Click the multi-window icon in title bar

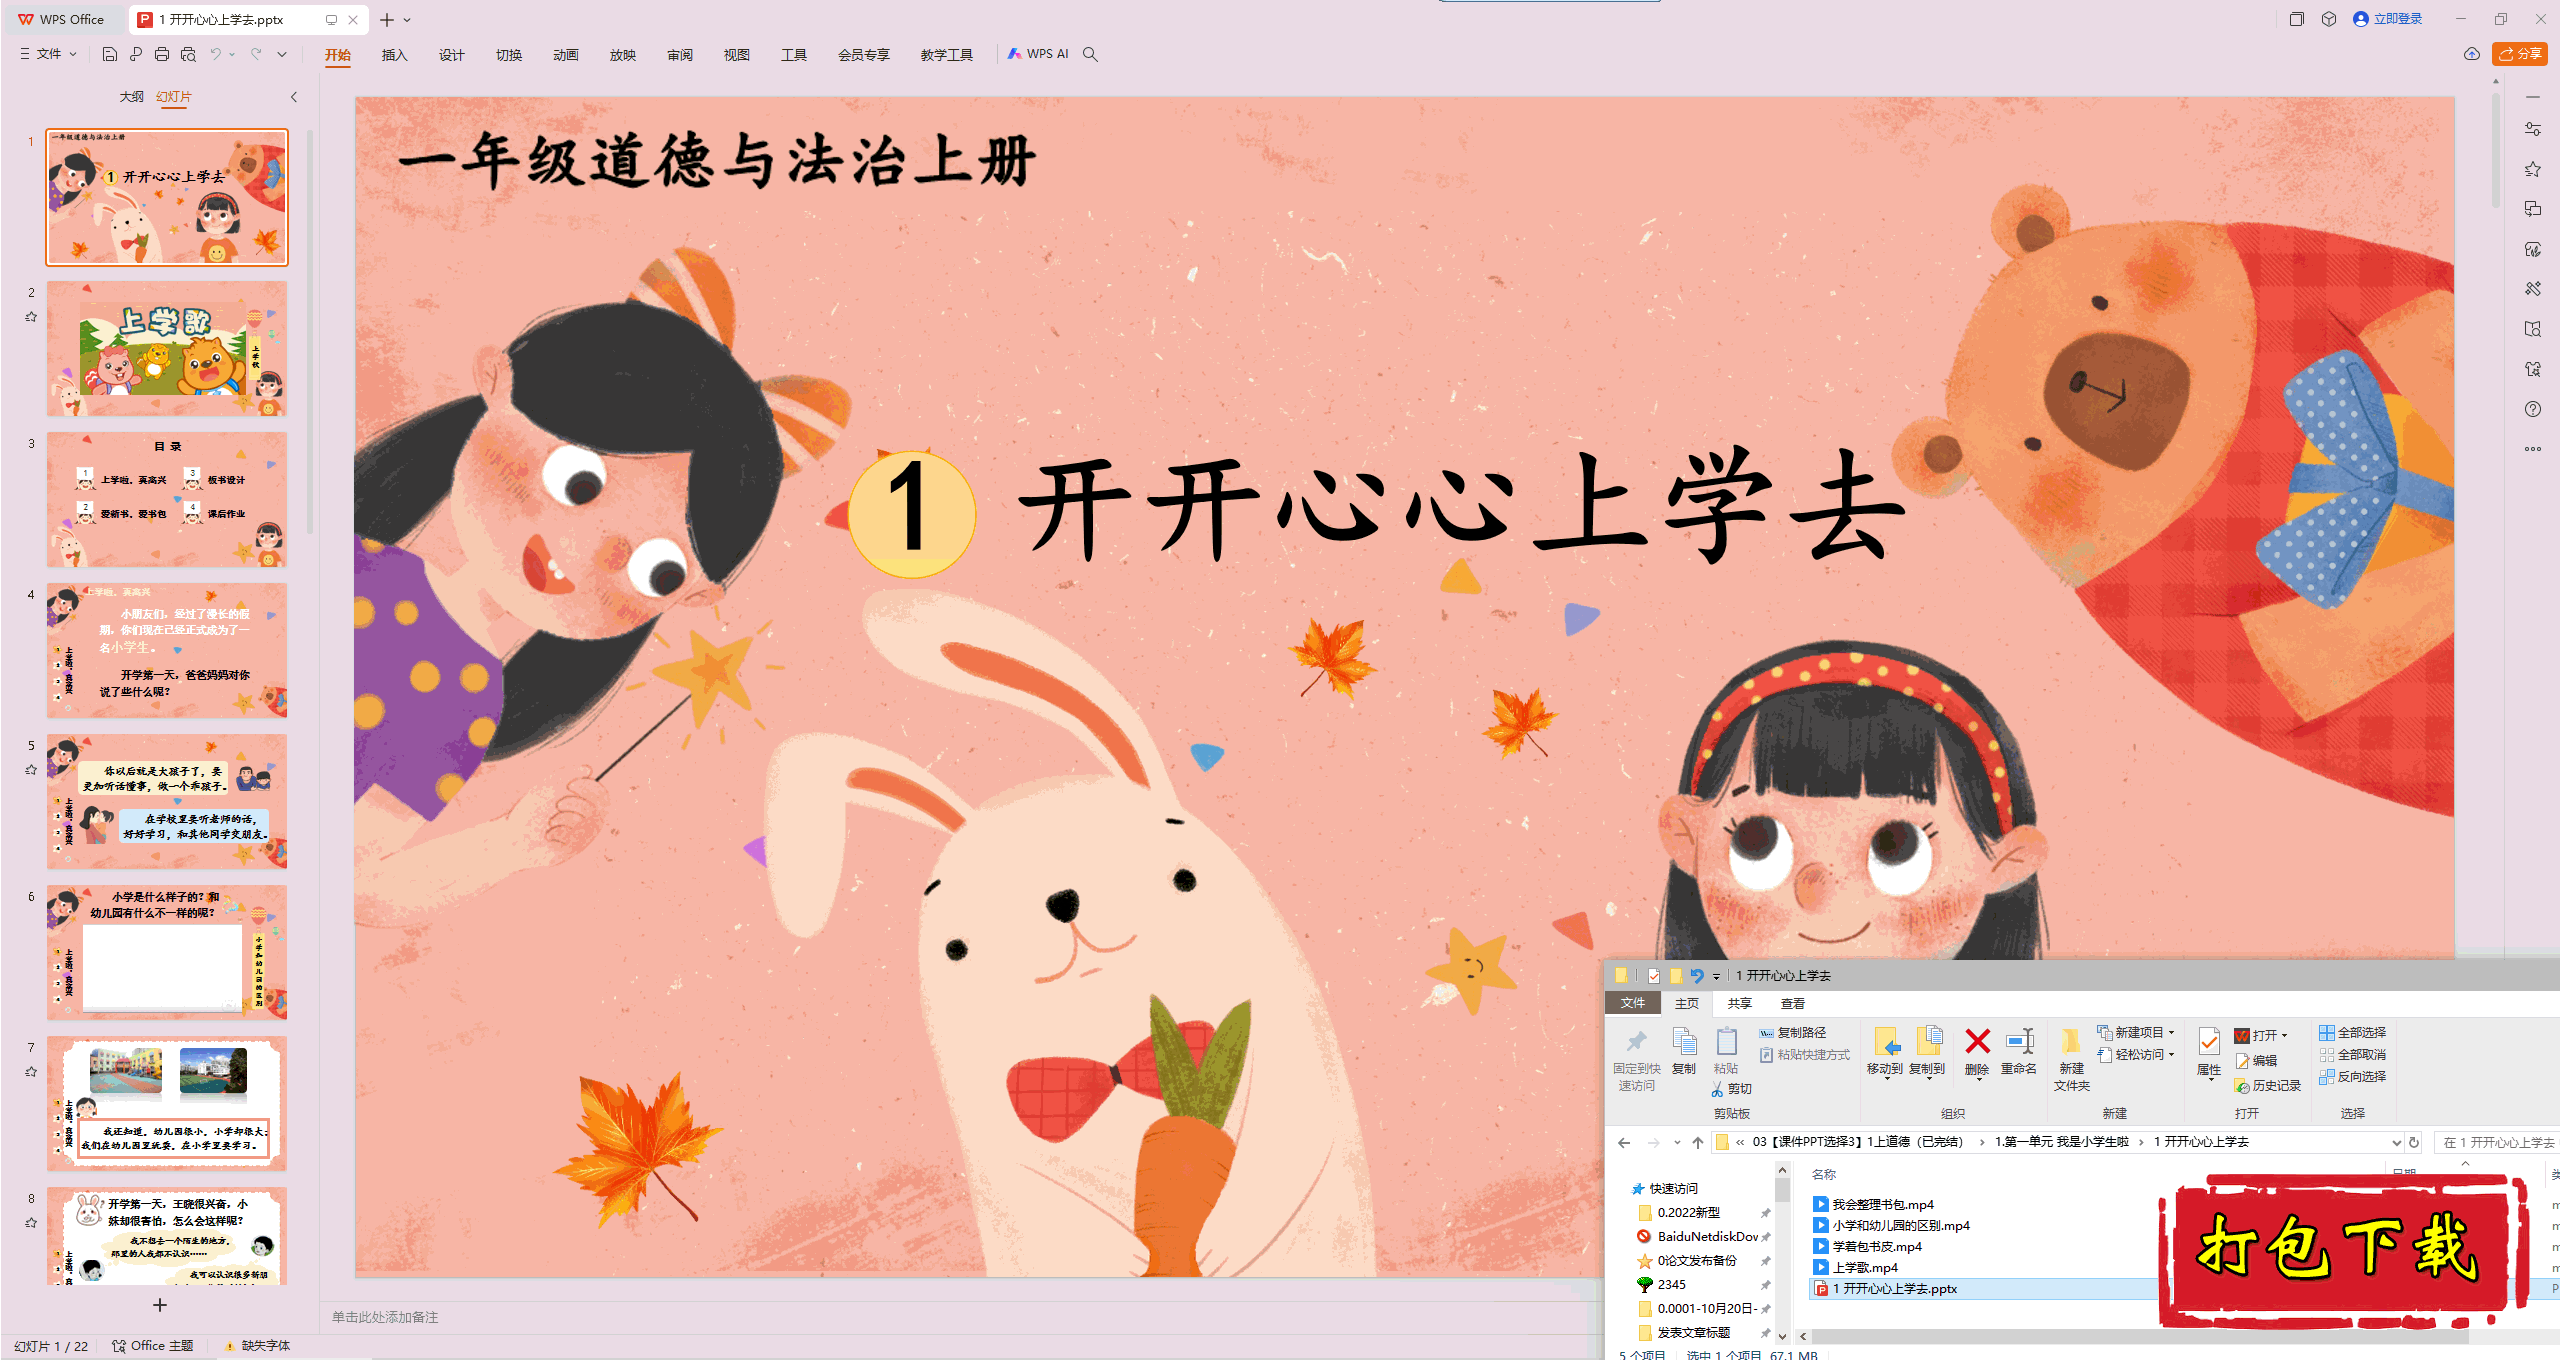2297,19
